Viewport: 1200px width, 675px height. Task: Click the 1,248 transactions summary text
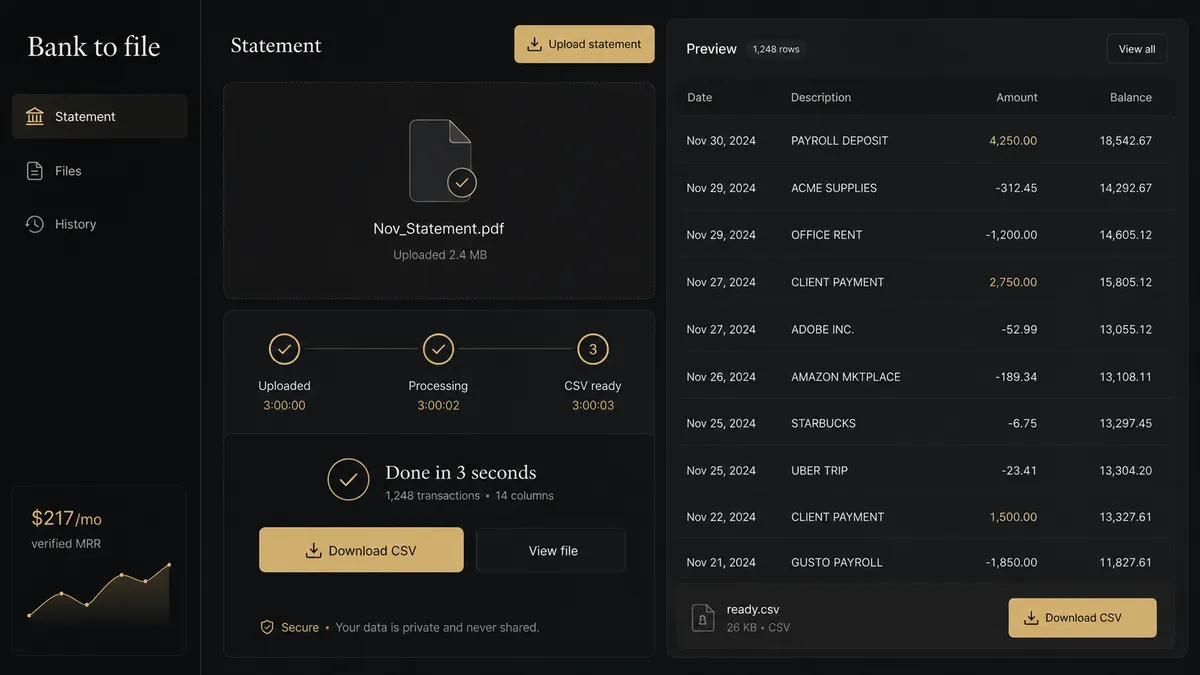(433, 495)
